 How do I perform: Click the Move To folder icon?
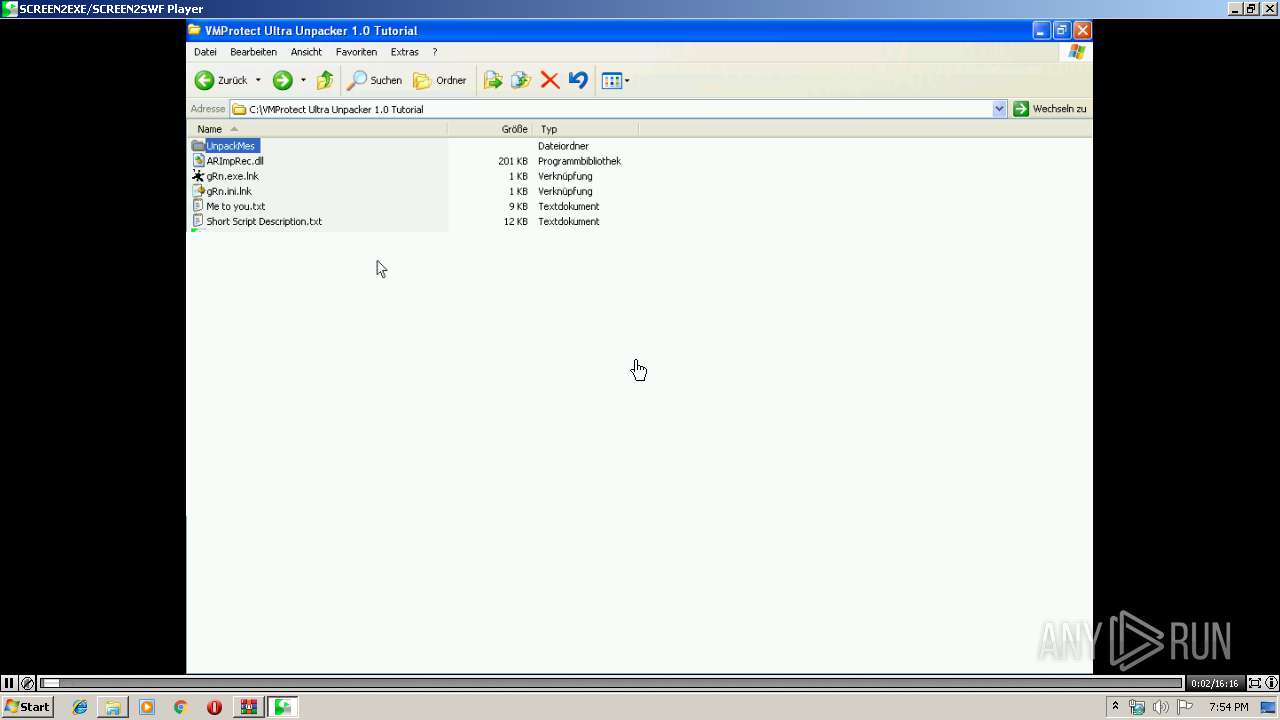coord(493,80)
